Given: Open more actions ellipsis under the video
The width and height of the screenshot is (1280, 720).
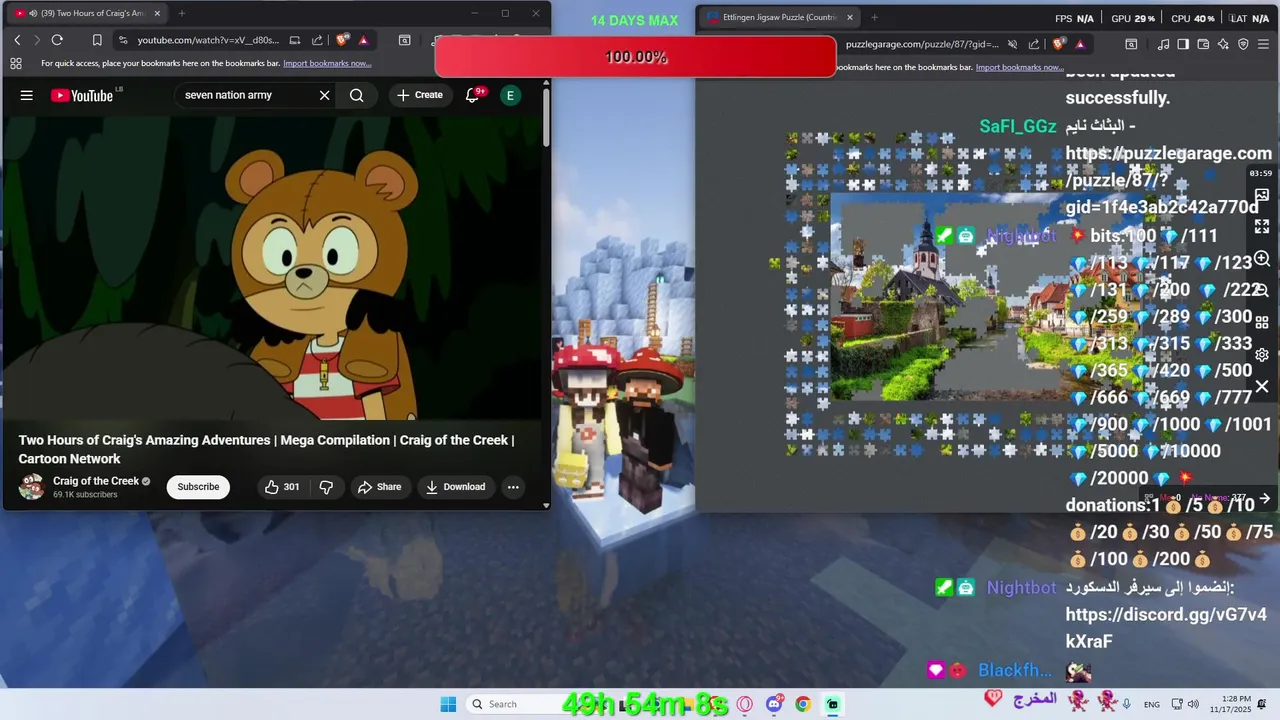Looking at the screenshot, I should click(513, 487).
